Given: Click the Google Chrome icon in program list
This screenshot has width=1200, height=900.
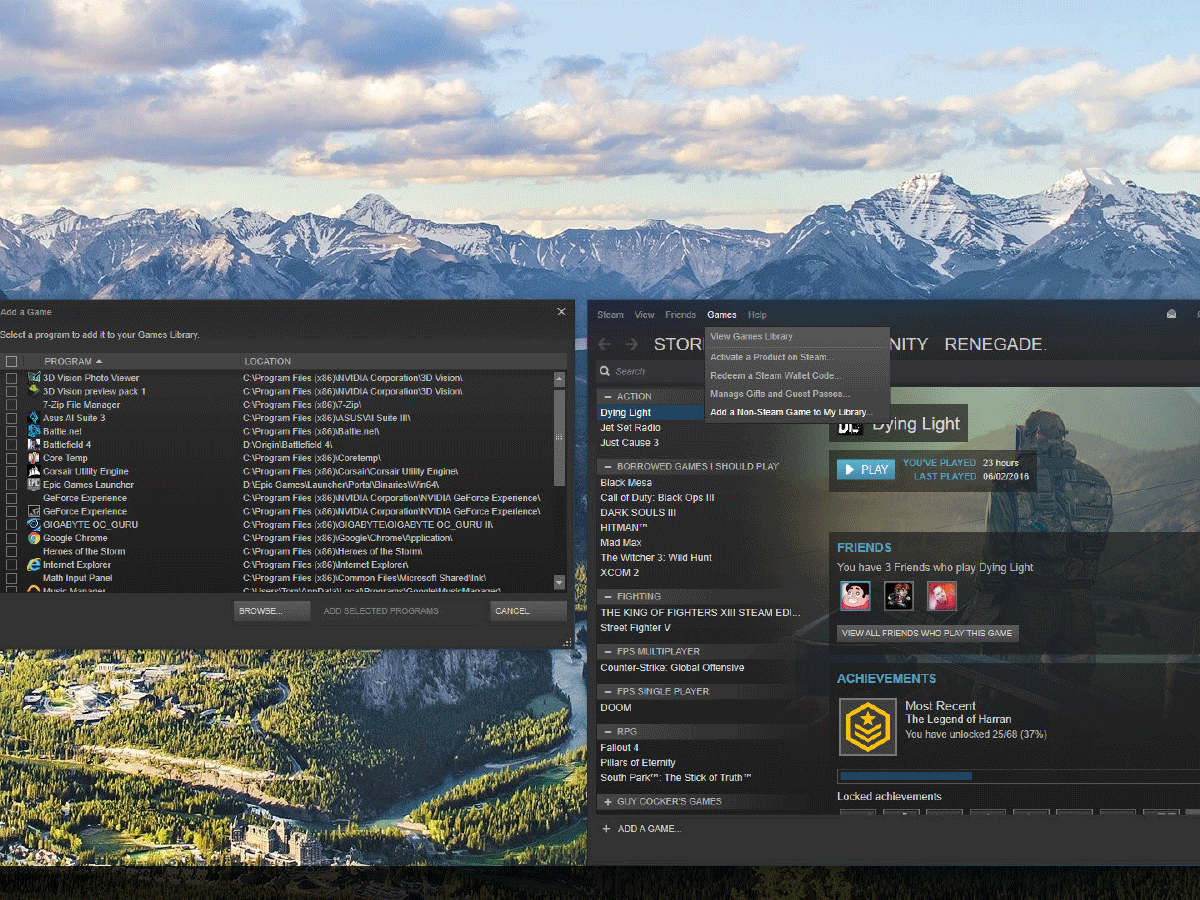Looking at the screenshot, I should (34, 538).
